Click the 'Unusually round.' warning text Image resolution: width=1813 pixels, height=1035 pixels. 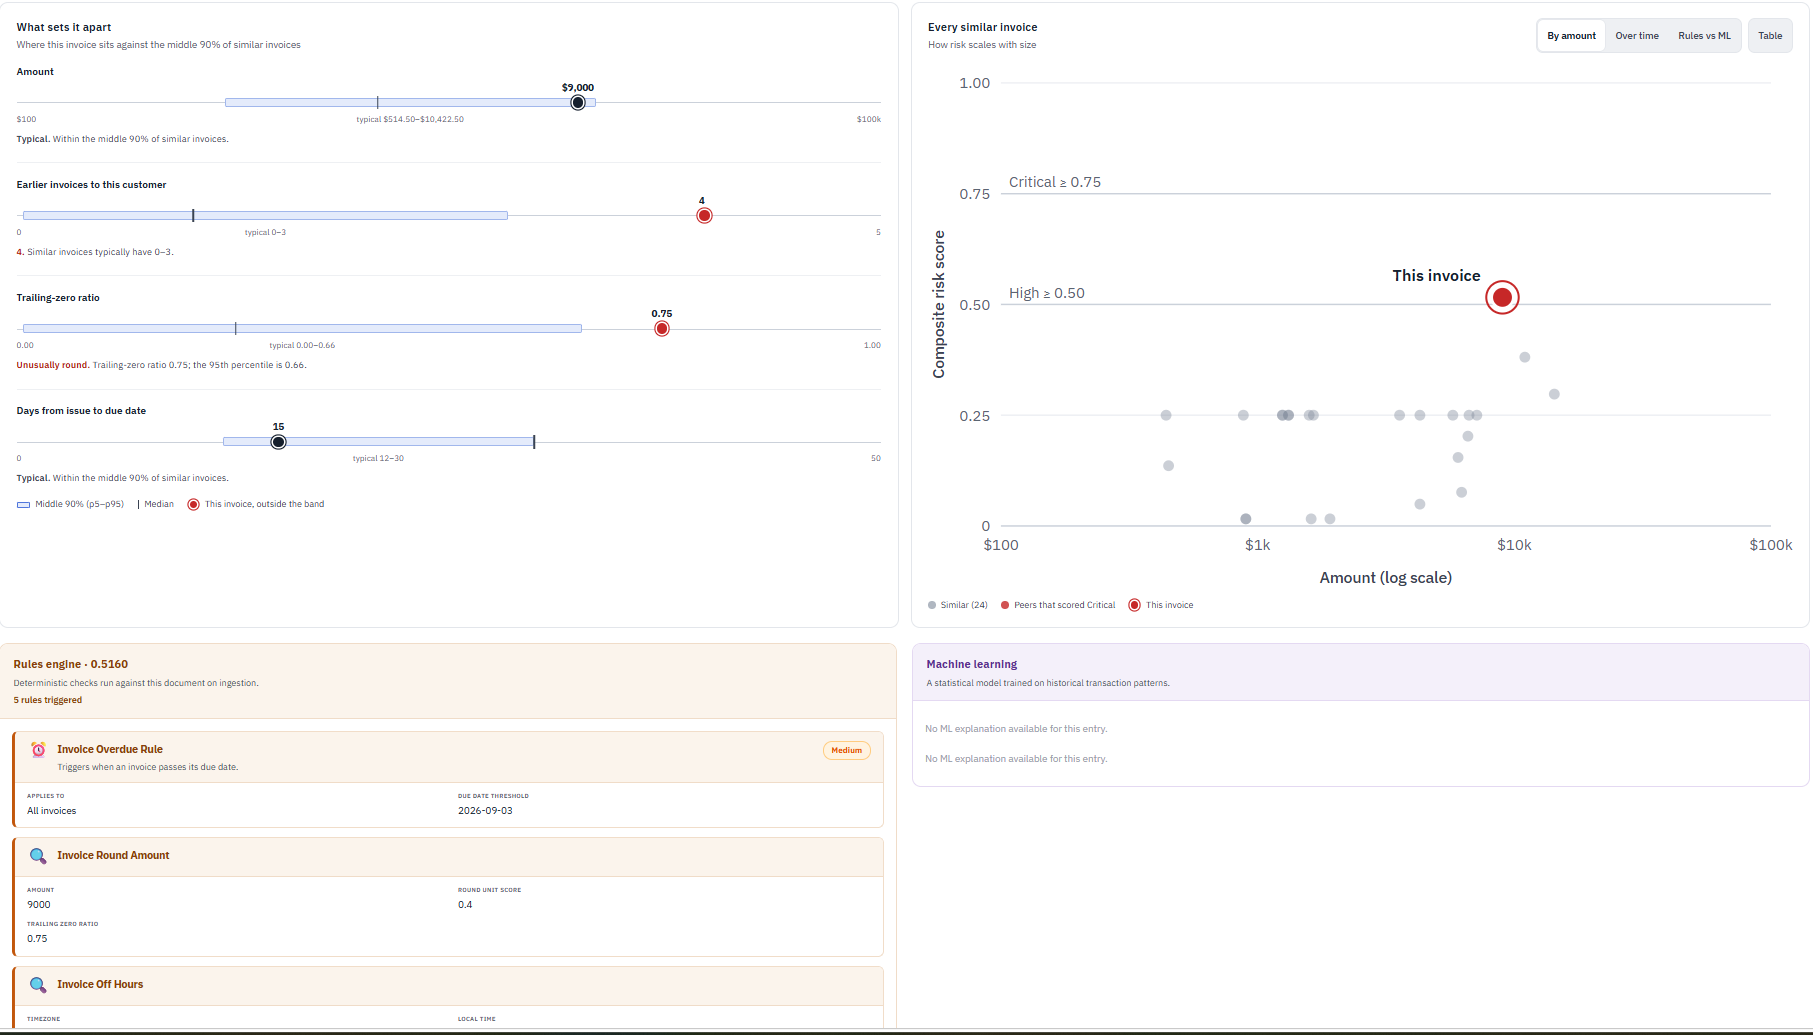(52, 365)
